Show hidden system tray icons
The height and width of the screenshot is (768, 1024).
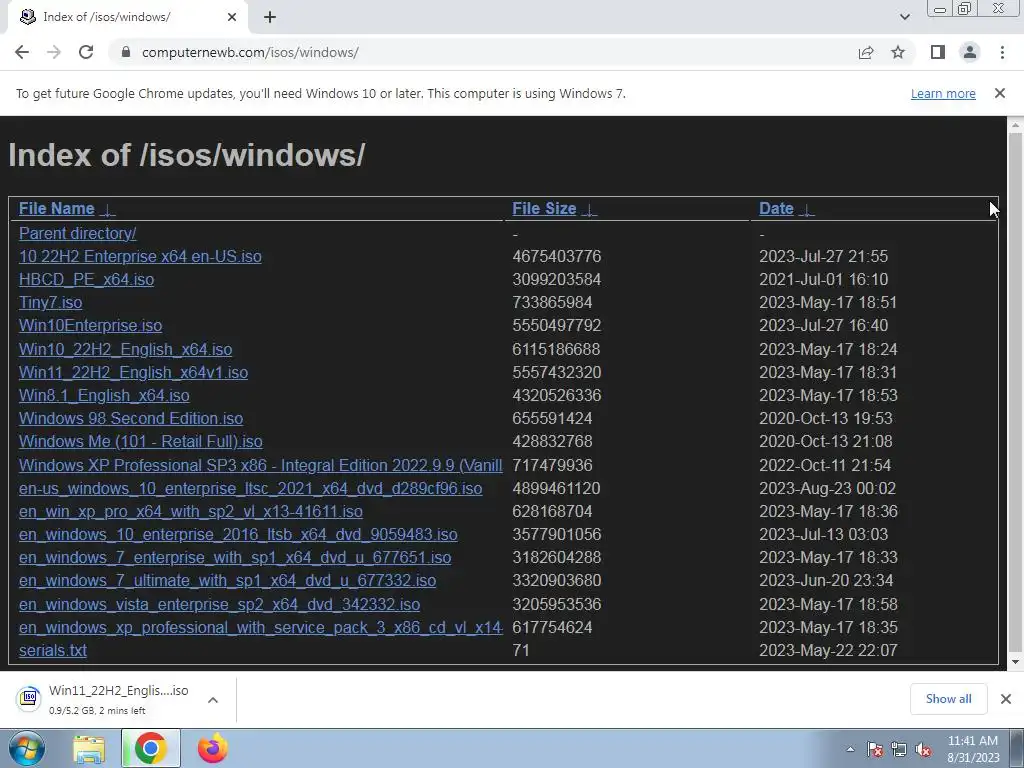pyautogui.click(x=850, y=749)
